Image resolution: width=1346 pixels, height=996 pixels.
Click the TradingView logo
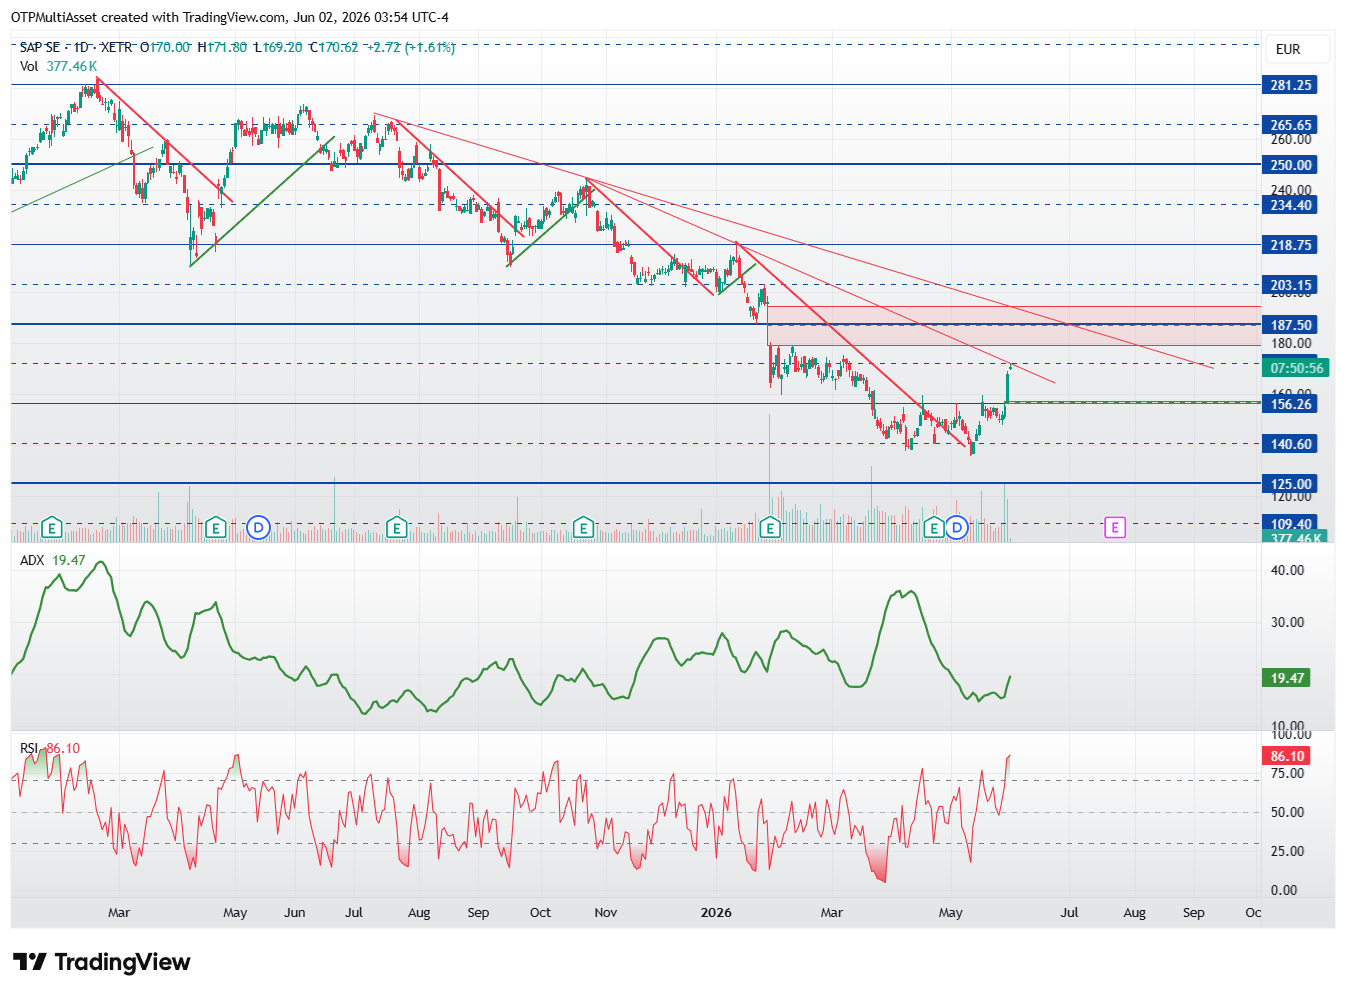[101, 962]
